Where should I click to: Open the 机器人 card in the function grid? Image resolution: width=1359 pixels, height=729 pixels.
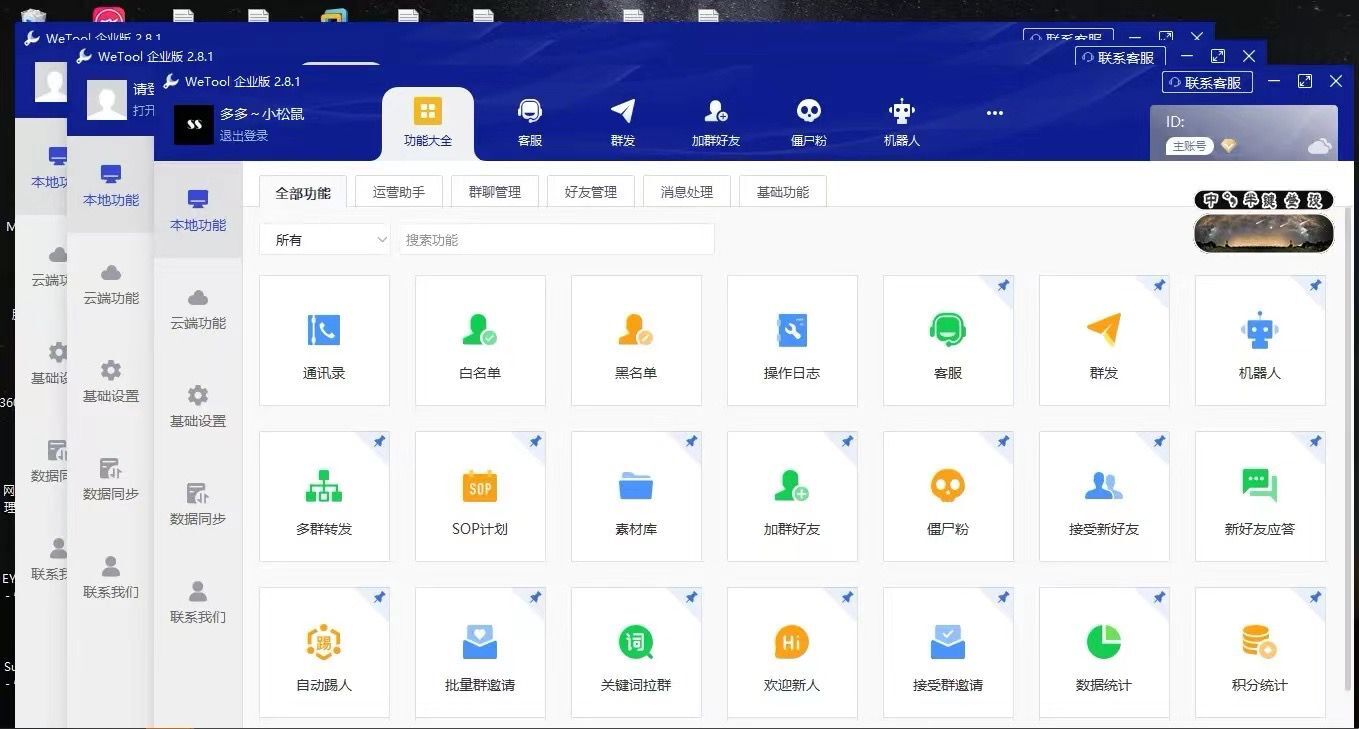click(1260, 340)
